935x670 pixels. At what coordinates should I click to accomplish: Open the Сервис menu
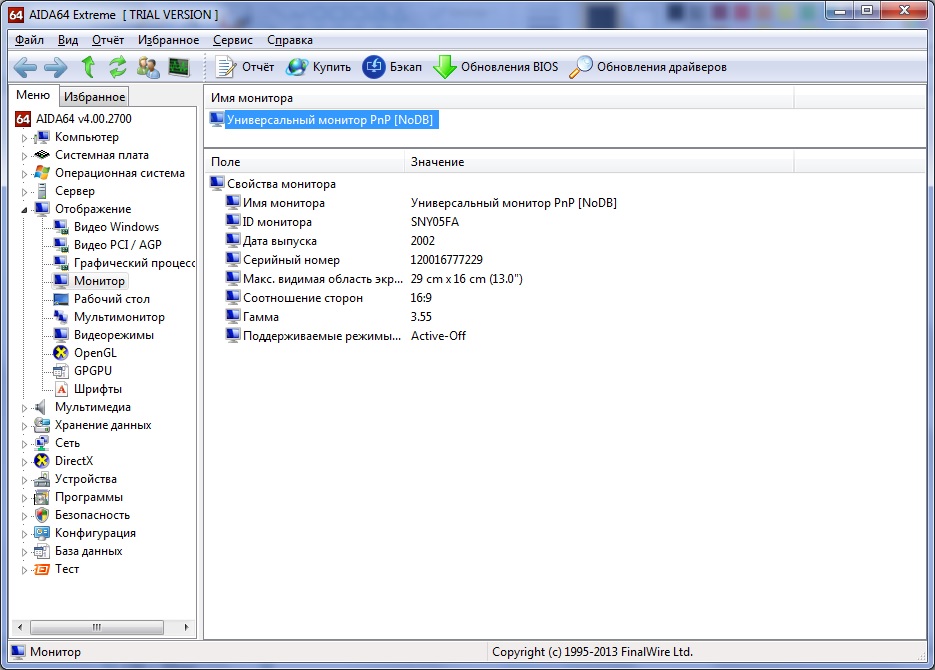232,40
